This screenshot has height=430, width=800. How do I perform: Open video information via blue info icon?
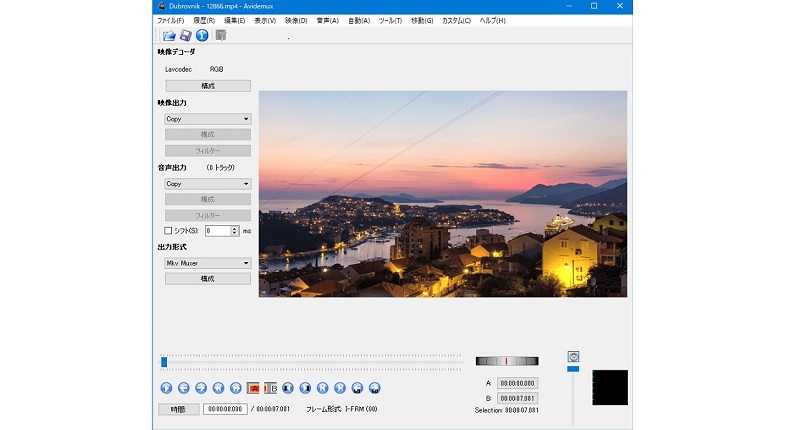(202, 36)
